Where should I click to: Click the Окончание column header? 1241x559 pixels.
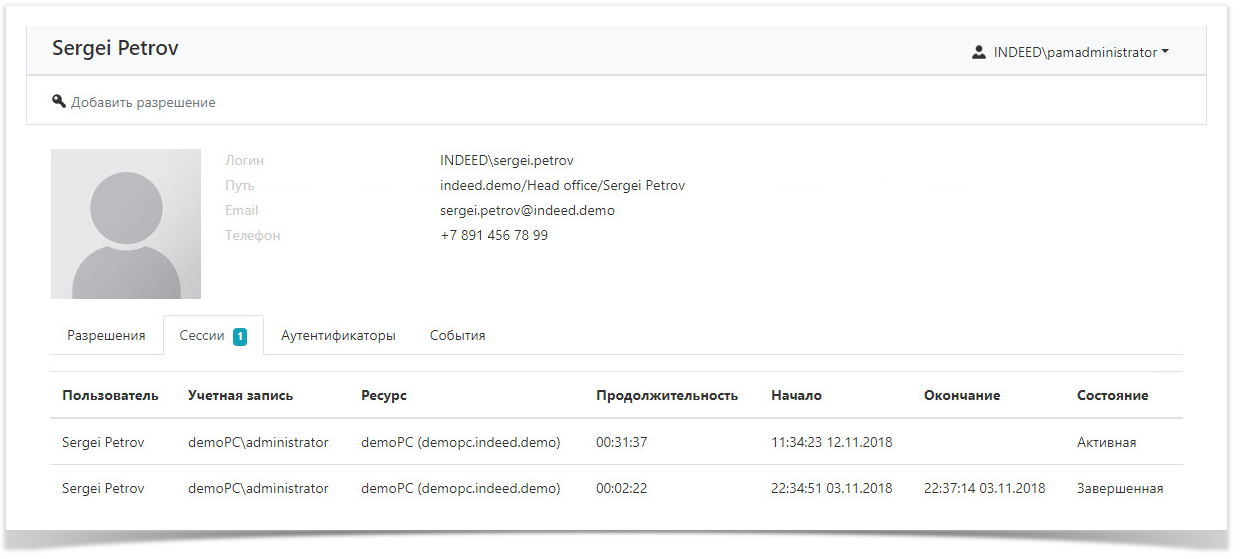click(961, 395)
